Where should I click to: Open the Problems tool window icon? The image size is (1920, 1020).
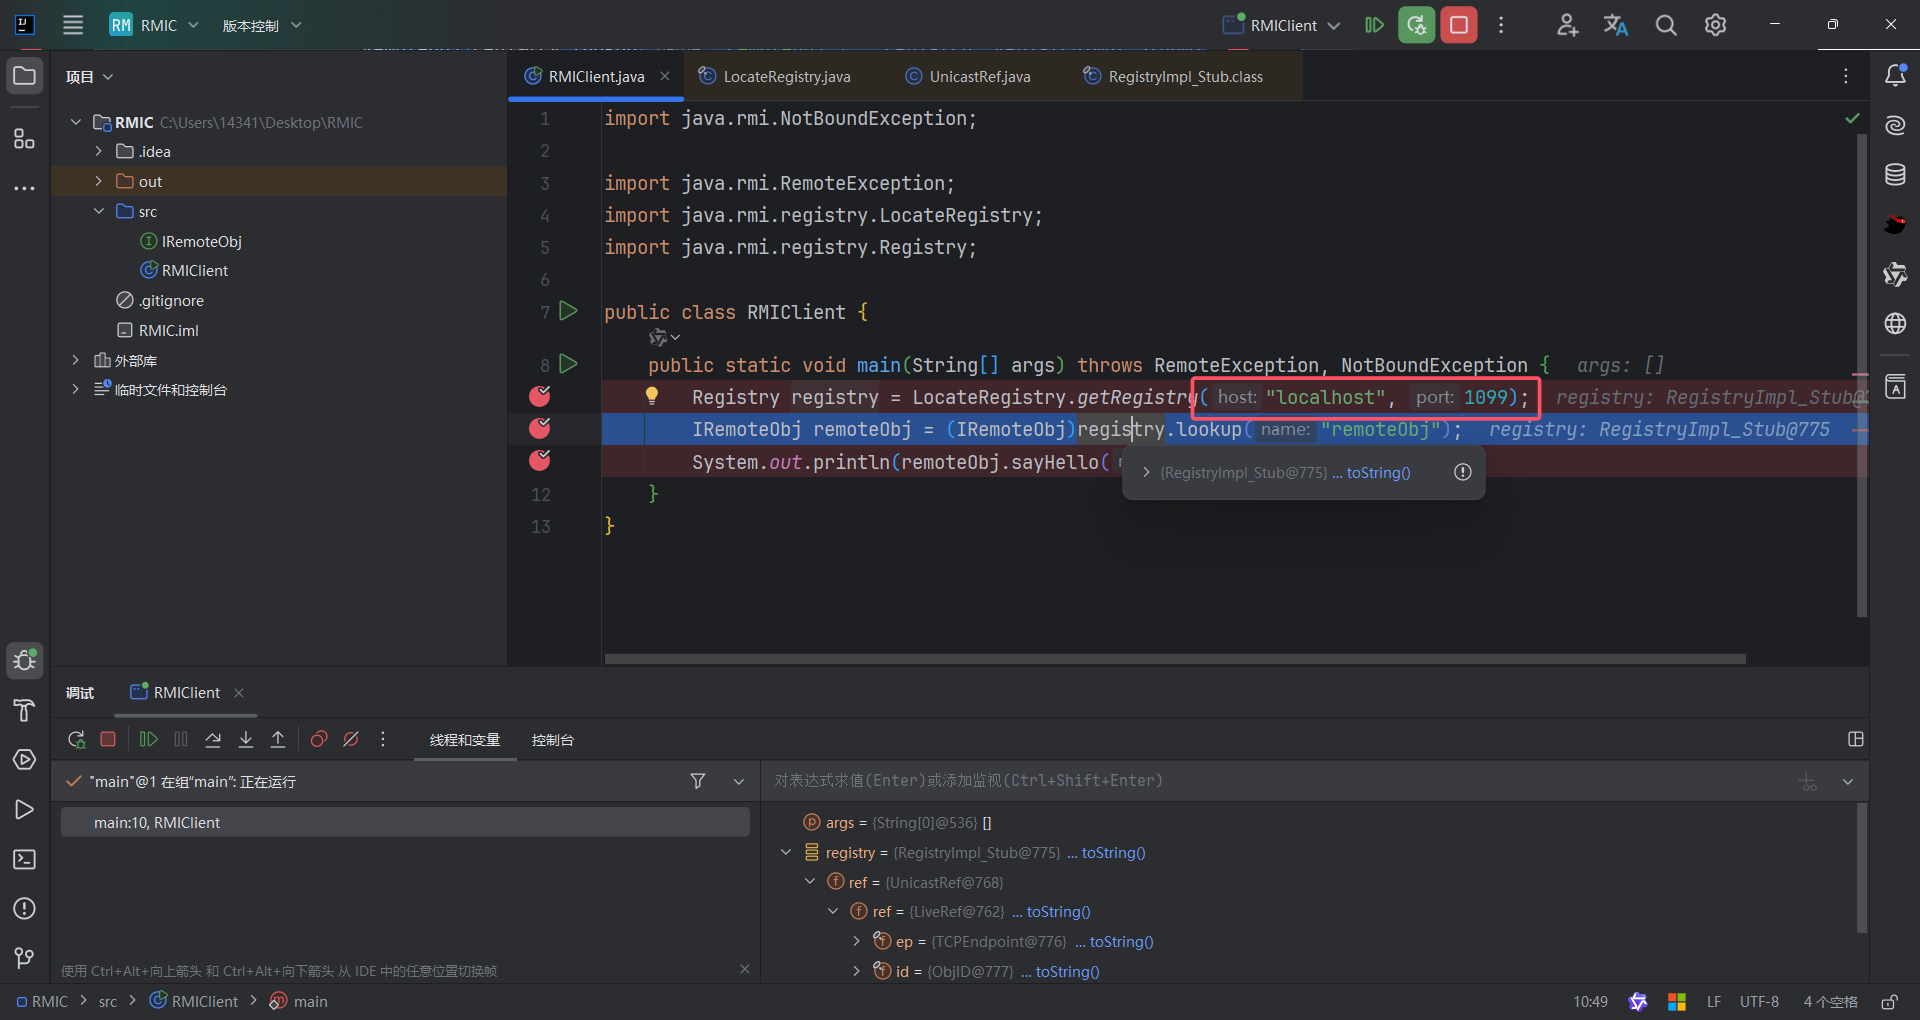(x=24, y=908)
